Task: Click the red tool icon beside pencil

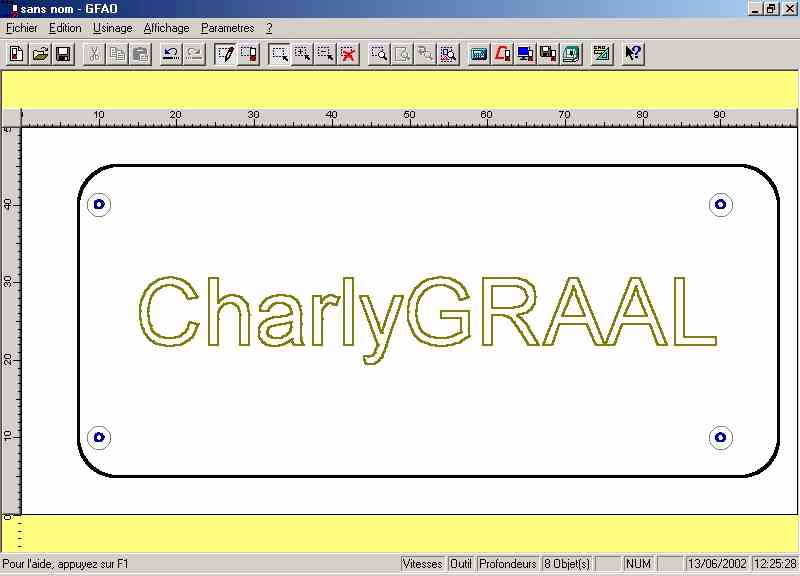Action: coord(248,54)
